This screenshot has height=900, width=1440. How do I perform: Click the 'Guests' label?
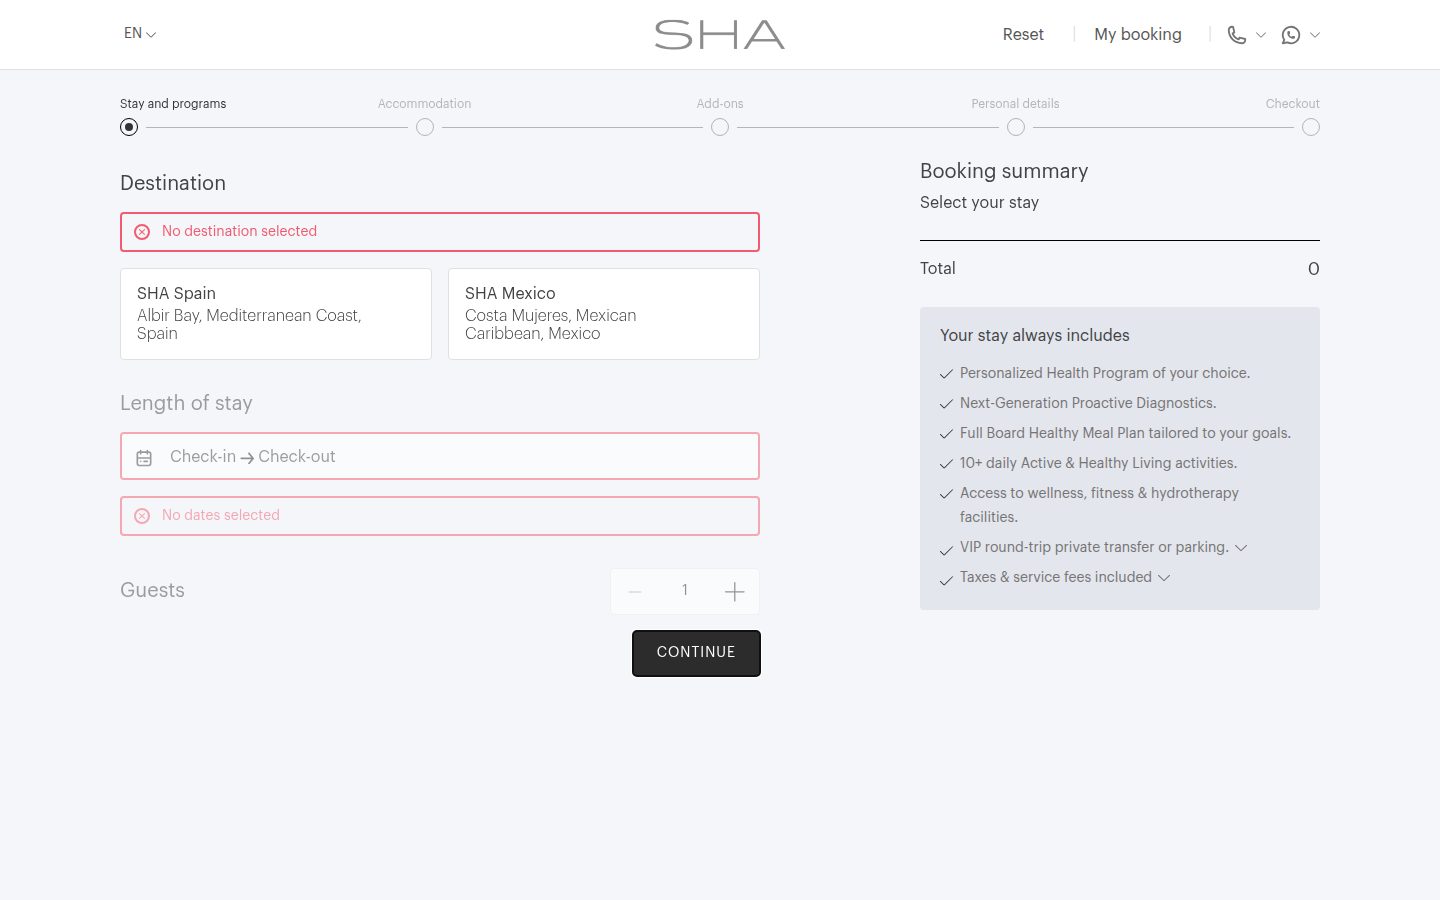pyautogui.click(x=152, y=590)
